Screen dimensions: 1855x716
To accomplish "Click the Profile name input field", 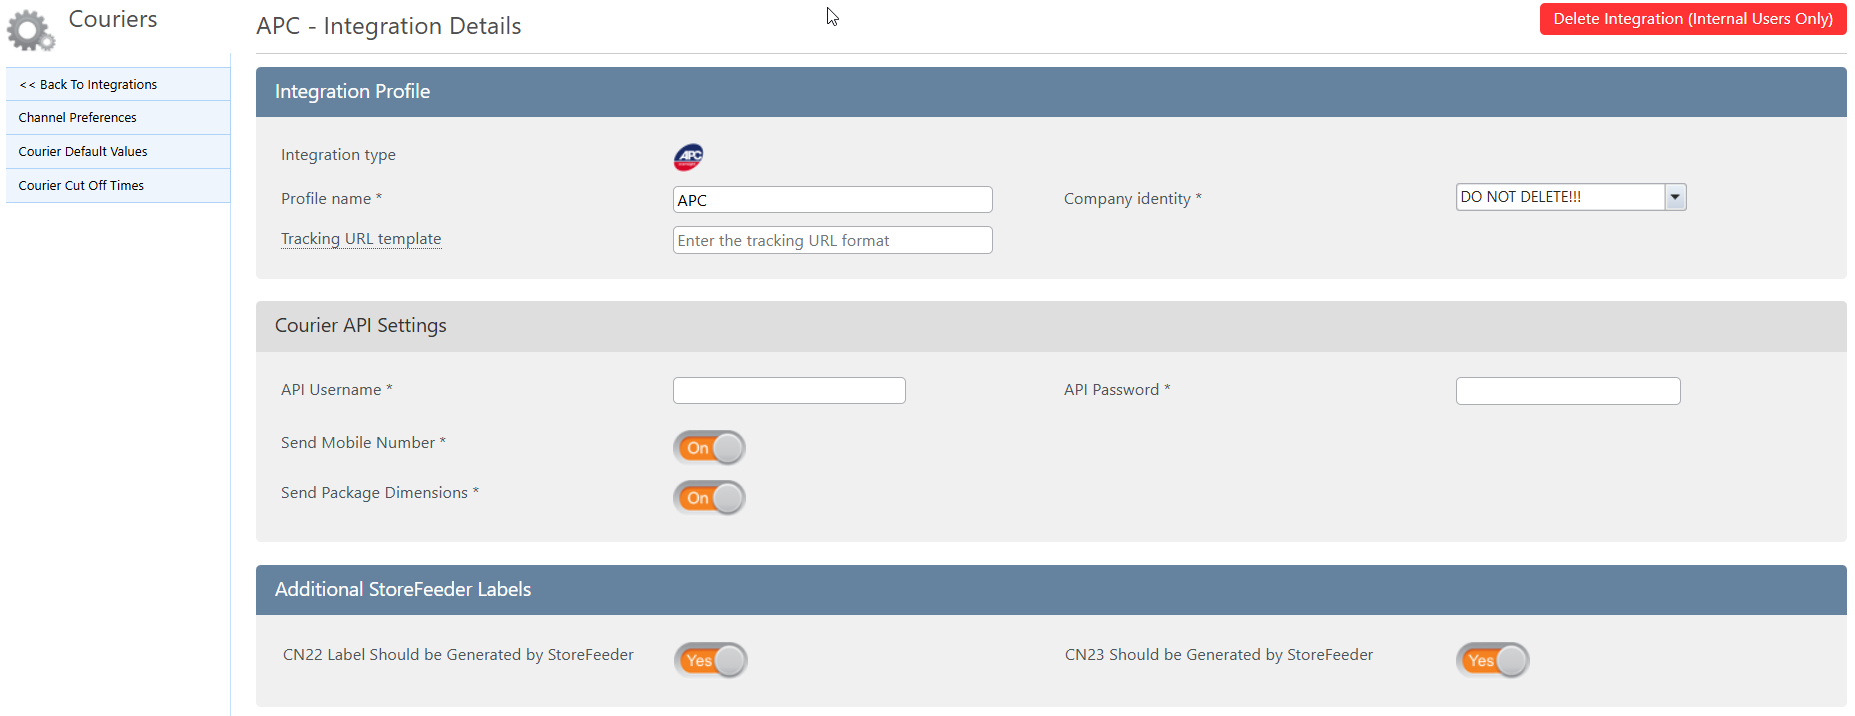I will pos(833,200).
